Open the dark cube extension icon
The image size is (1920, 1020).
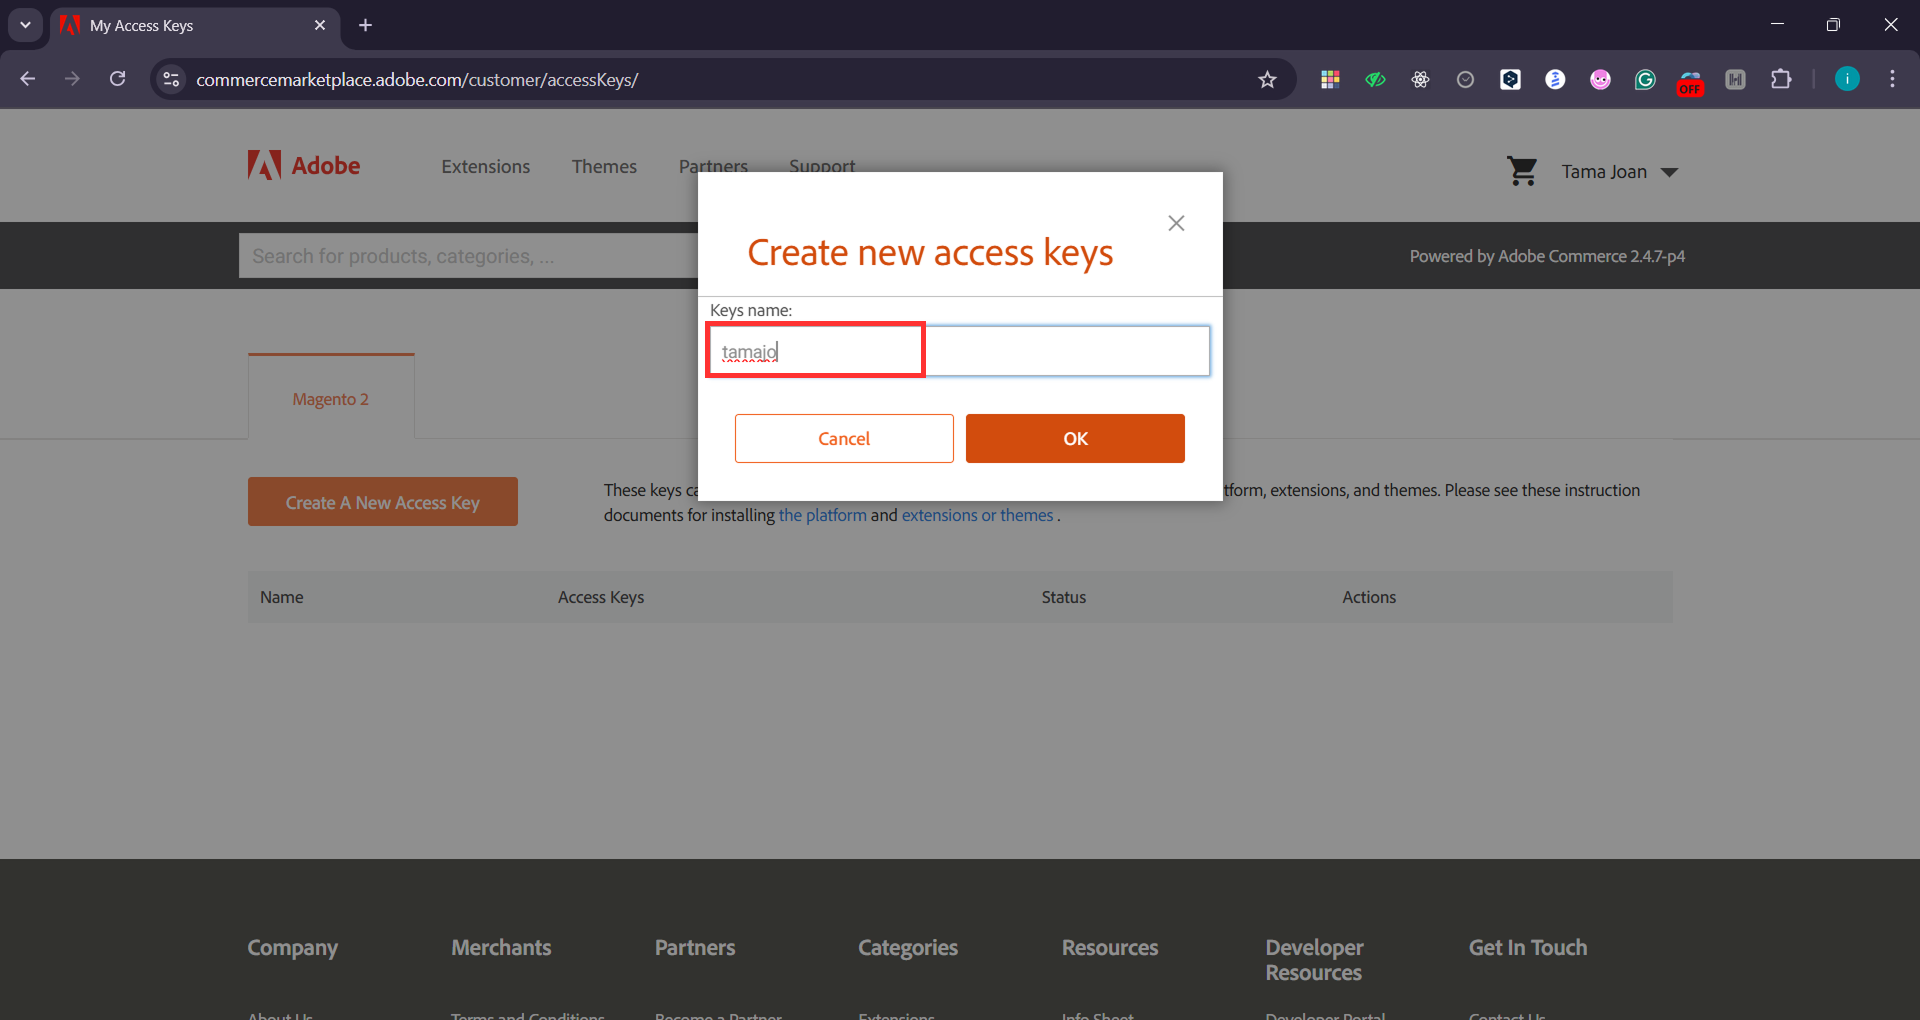1510,79
